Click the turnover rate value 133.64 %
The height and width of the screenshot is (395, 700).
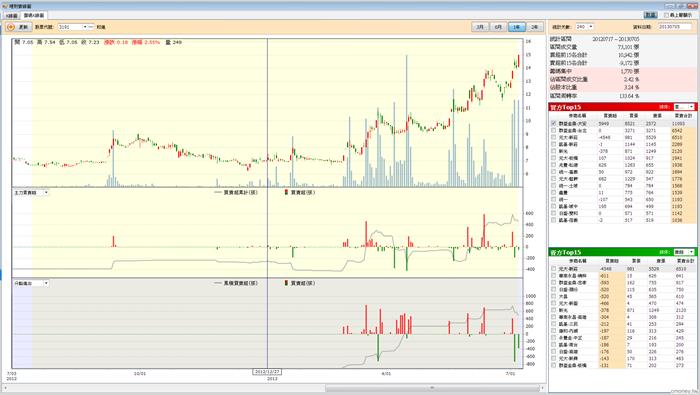pos(629,96)
